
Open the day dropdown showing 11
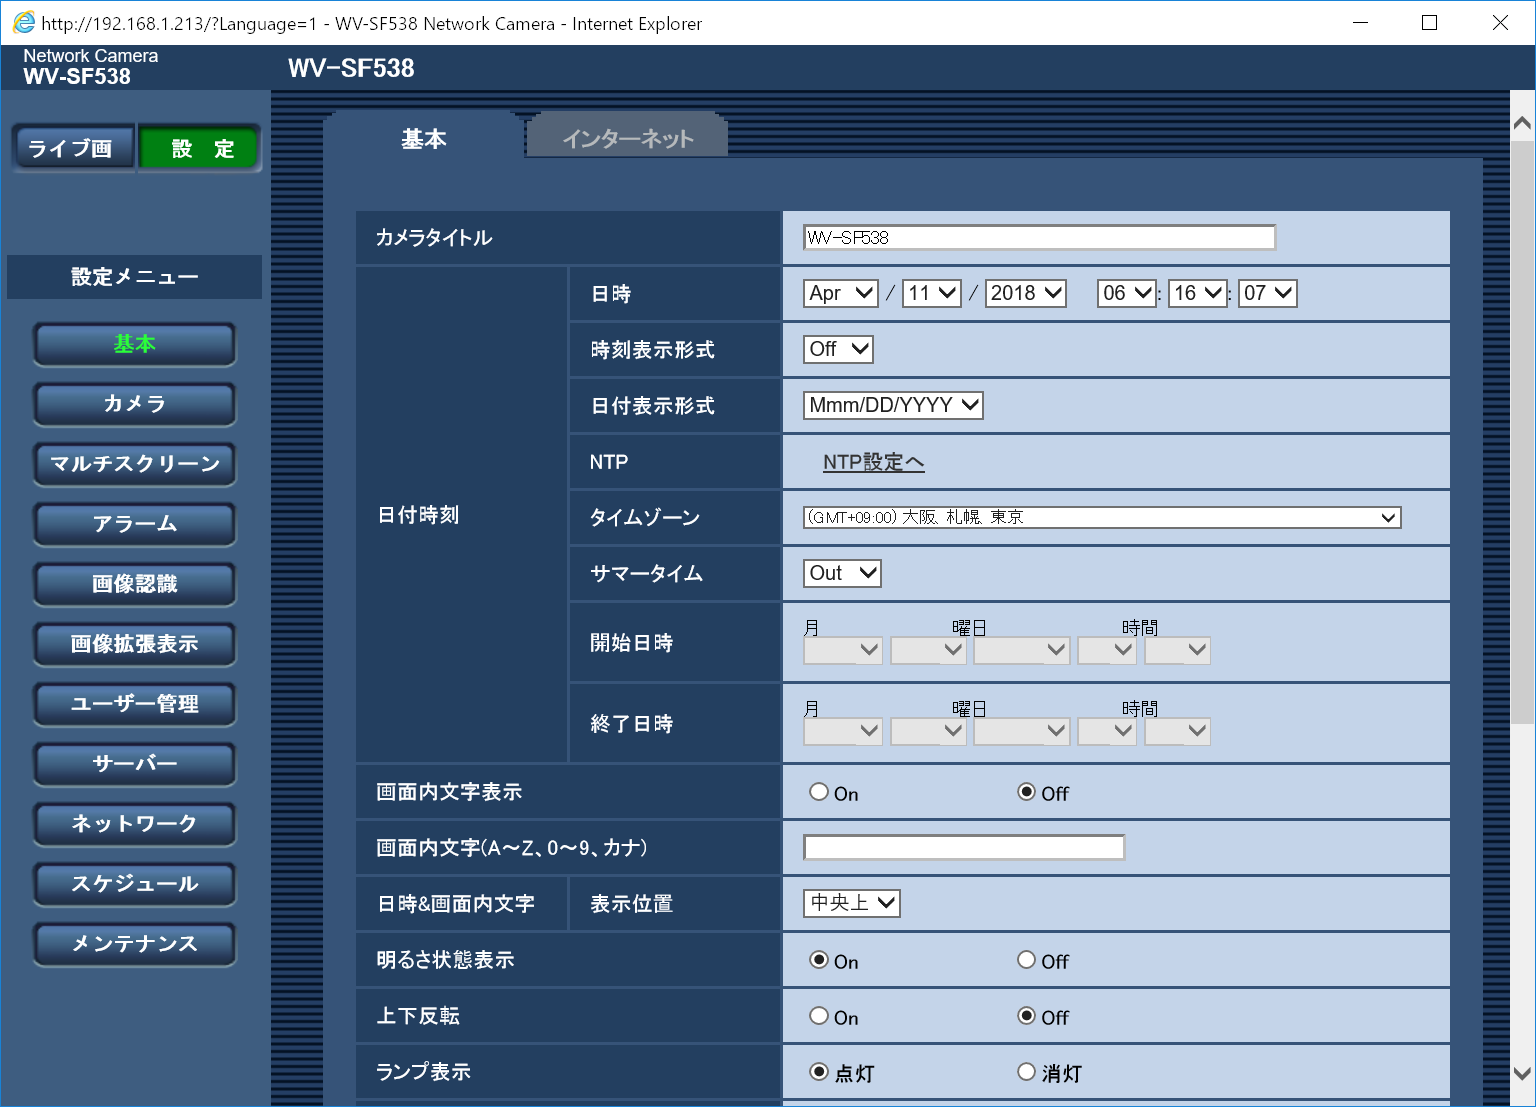click(x=932, y=293)
